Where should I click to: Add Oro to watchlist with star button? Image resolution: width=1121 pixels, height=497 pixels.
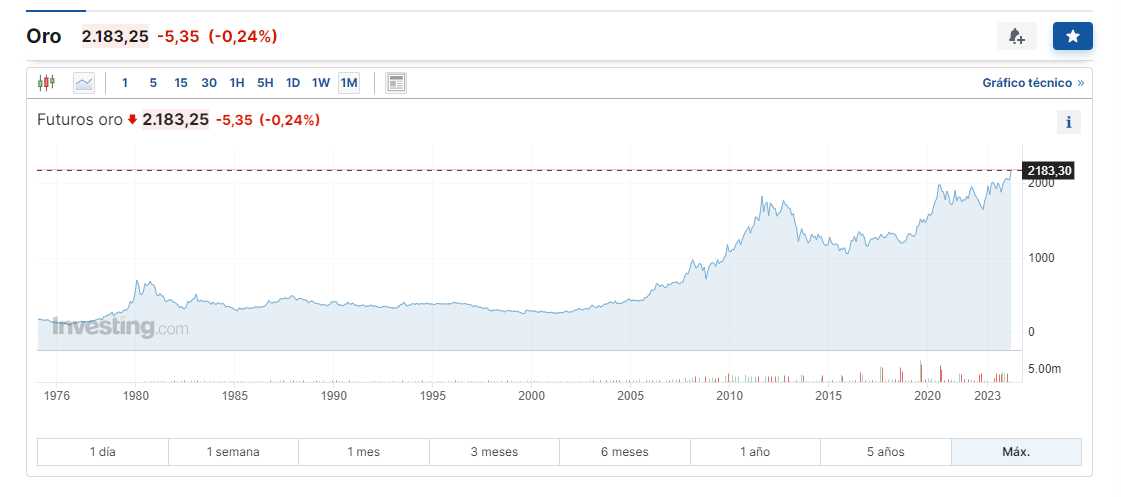click(1072, 37)
